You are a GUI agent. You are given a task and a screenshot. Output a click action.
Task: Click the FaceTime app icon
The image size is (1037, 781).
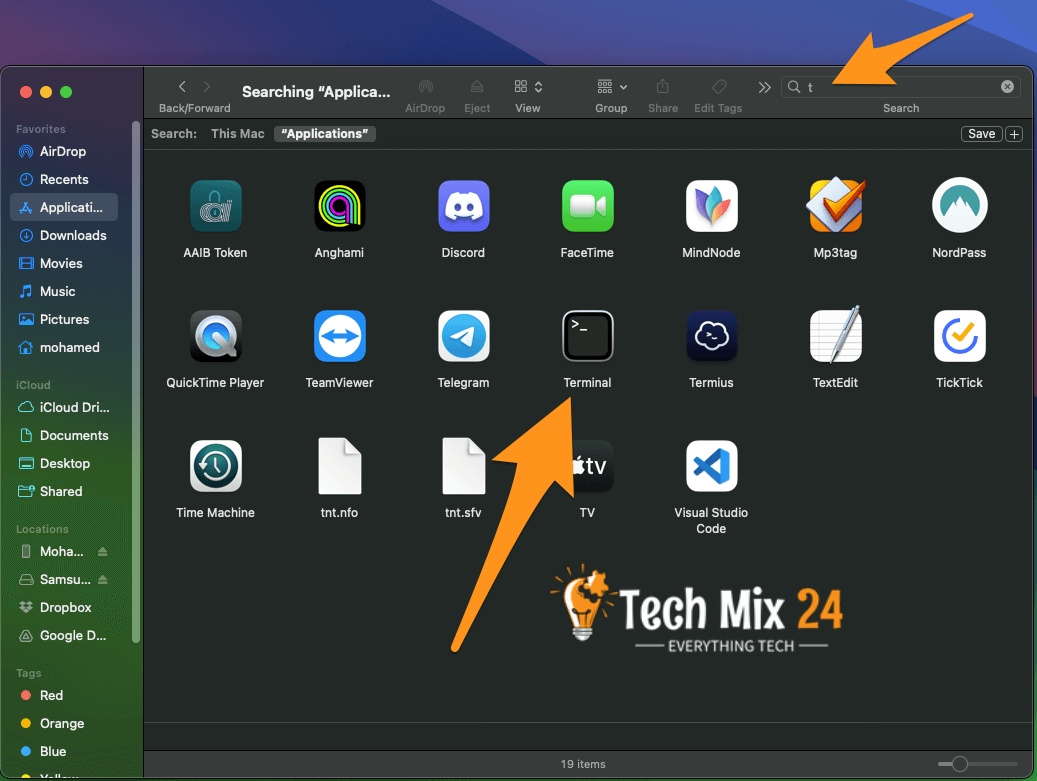pos(587,206)
